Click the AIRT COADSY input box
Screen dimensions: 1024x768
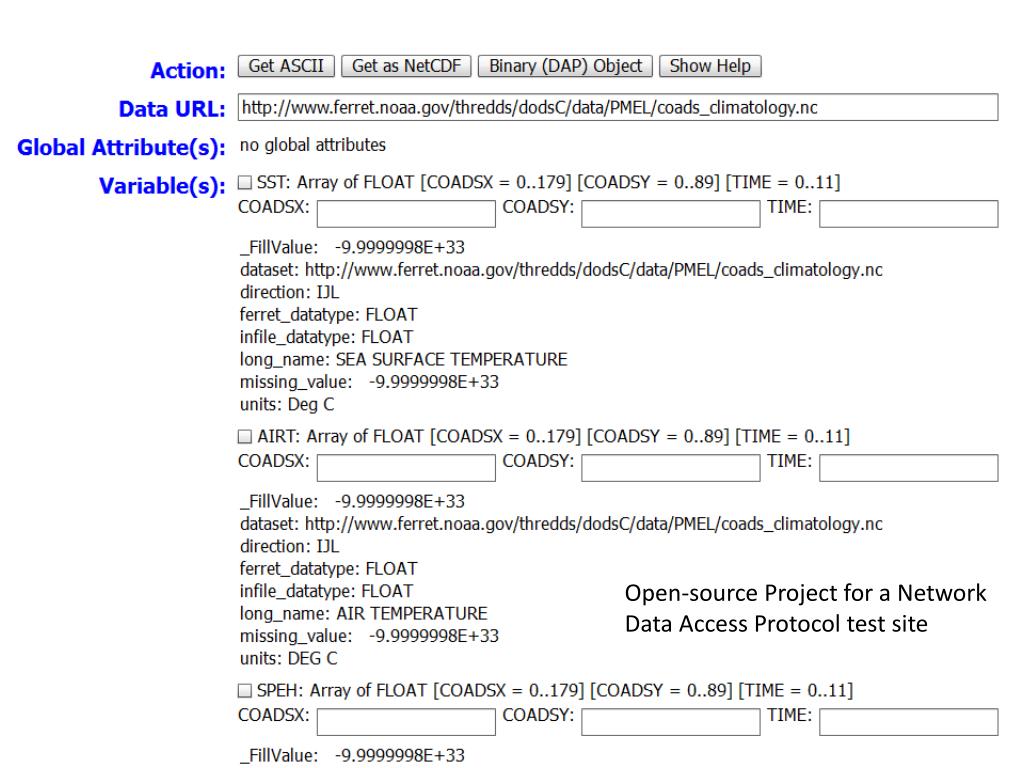tap(671, 468)
